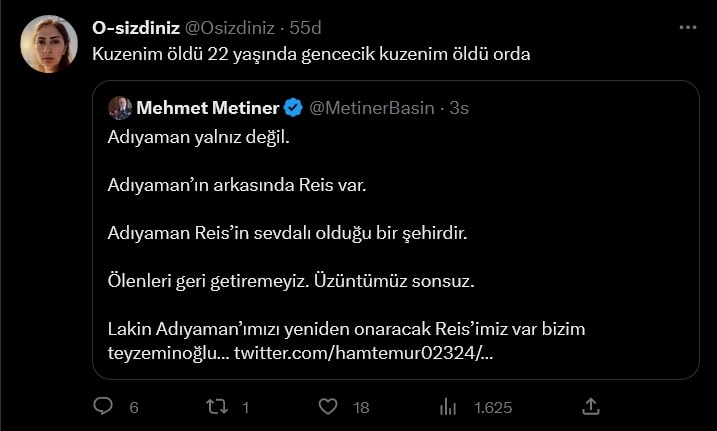Open O-sizdiniz profile picture
717x431 pixels.
pos(49,44)
